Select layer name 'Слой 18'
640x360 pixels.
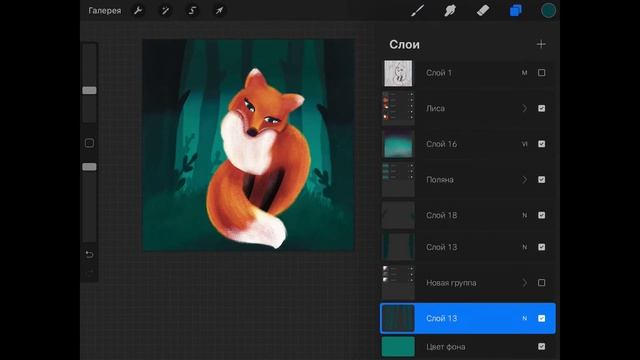(441, 216)
